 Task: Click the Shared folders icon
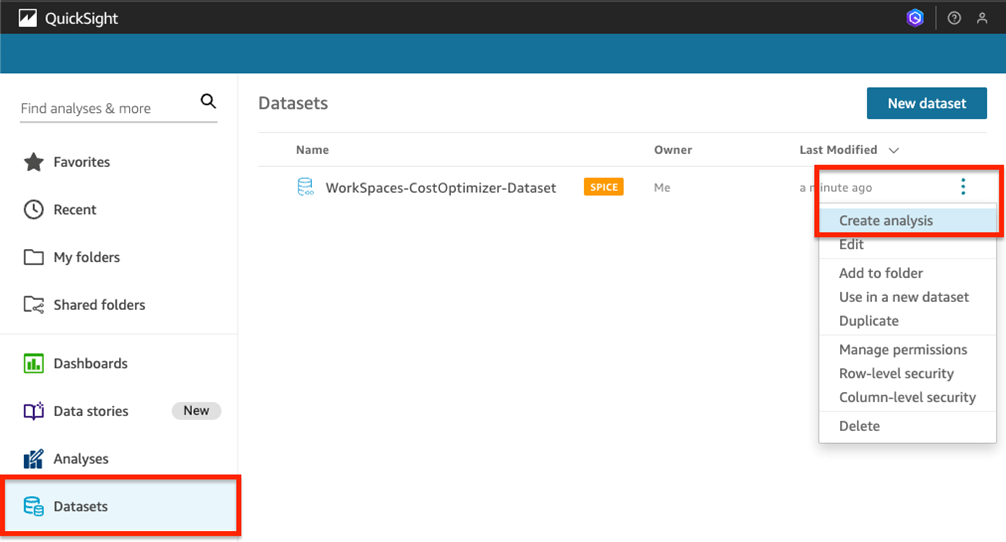pyautogui.click(x=33, y=305)
